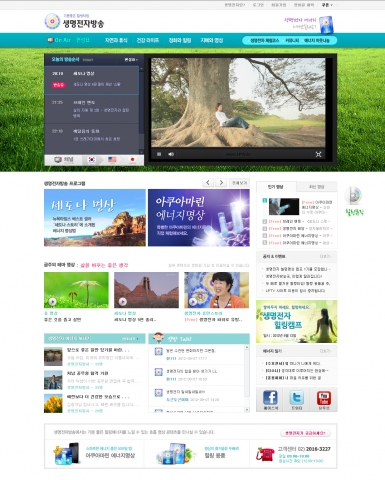This screenshot has width=385, height=480.
Task: Switch to the 인기 영상 tab
Action: pyautogui.click(x=276, y=187)
